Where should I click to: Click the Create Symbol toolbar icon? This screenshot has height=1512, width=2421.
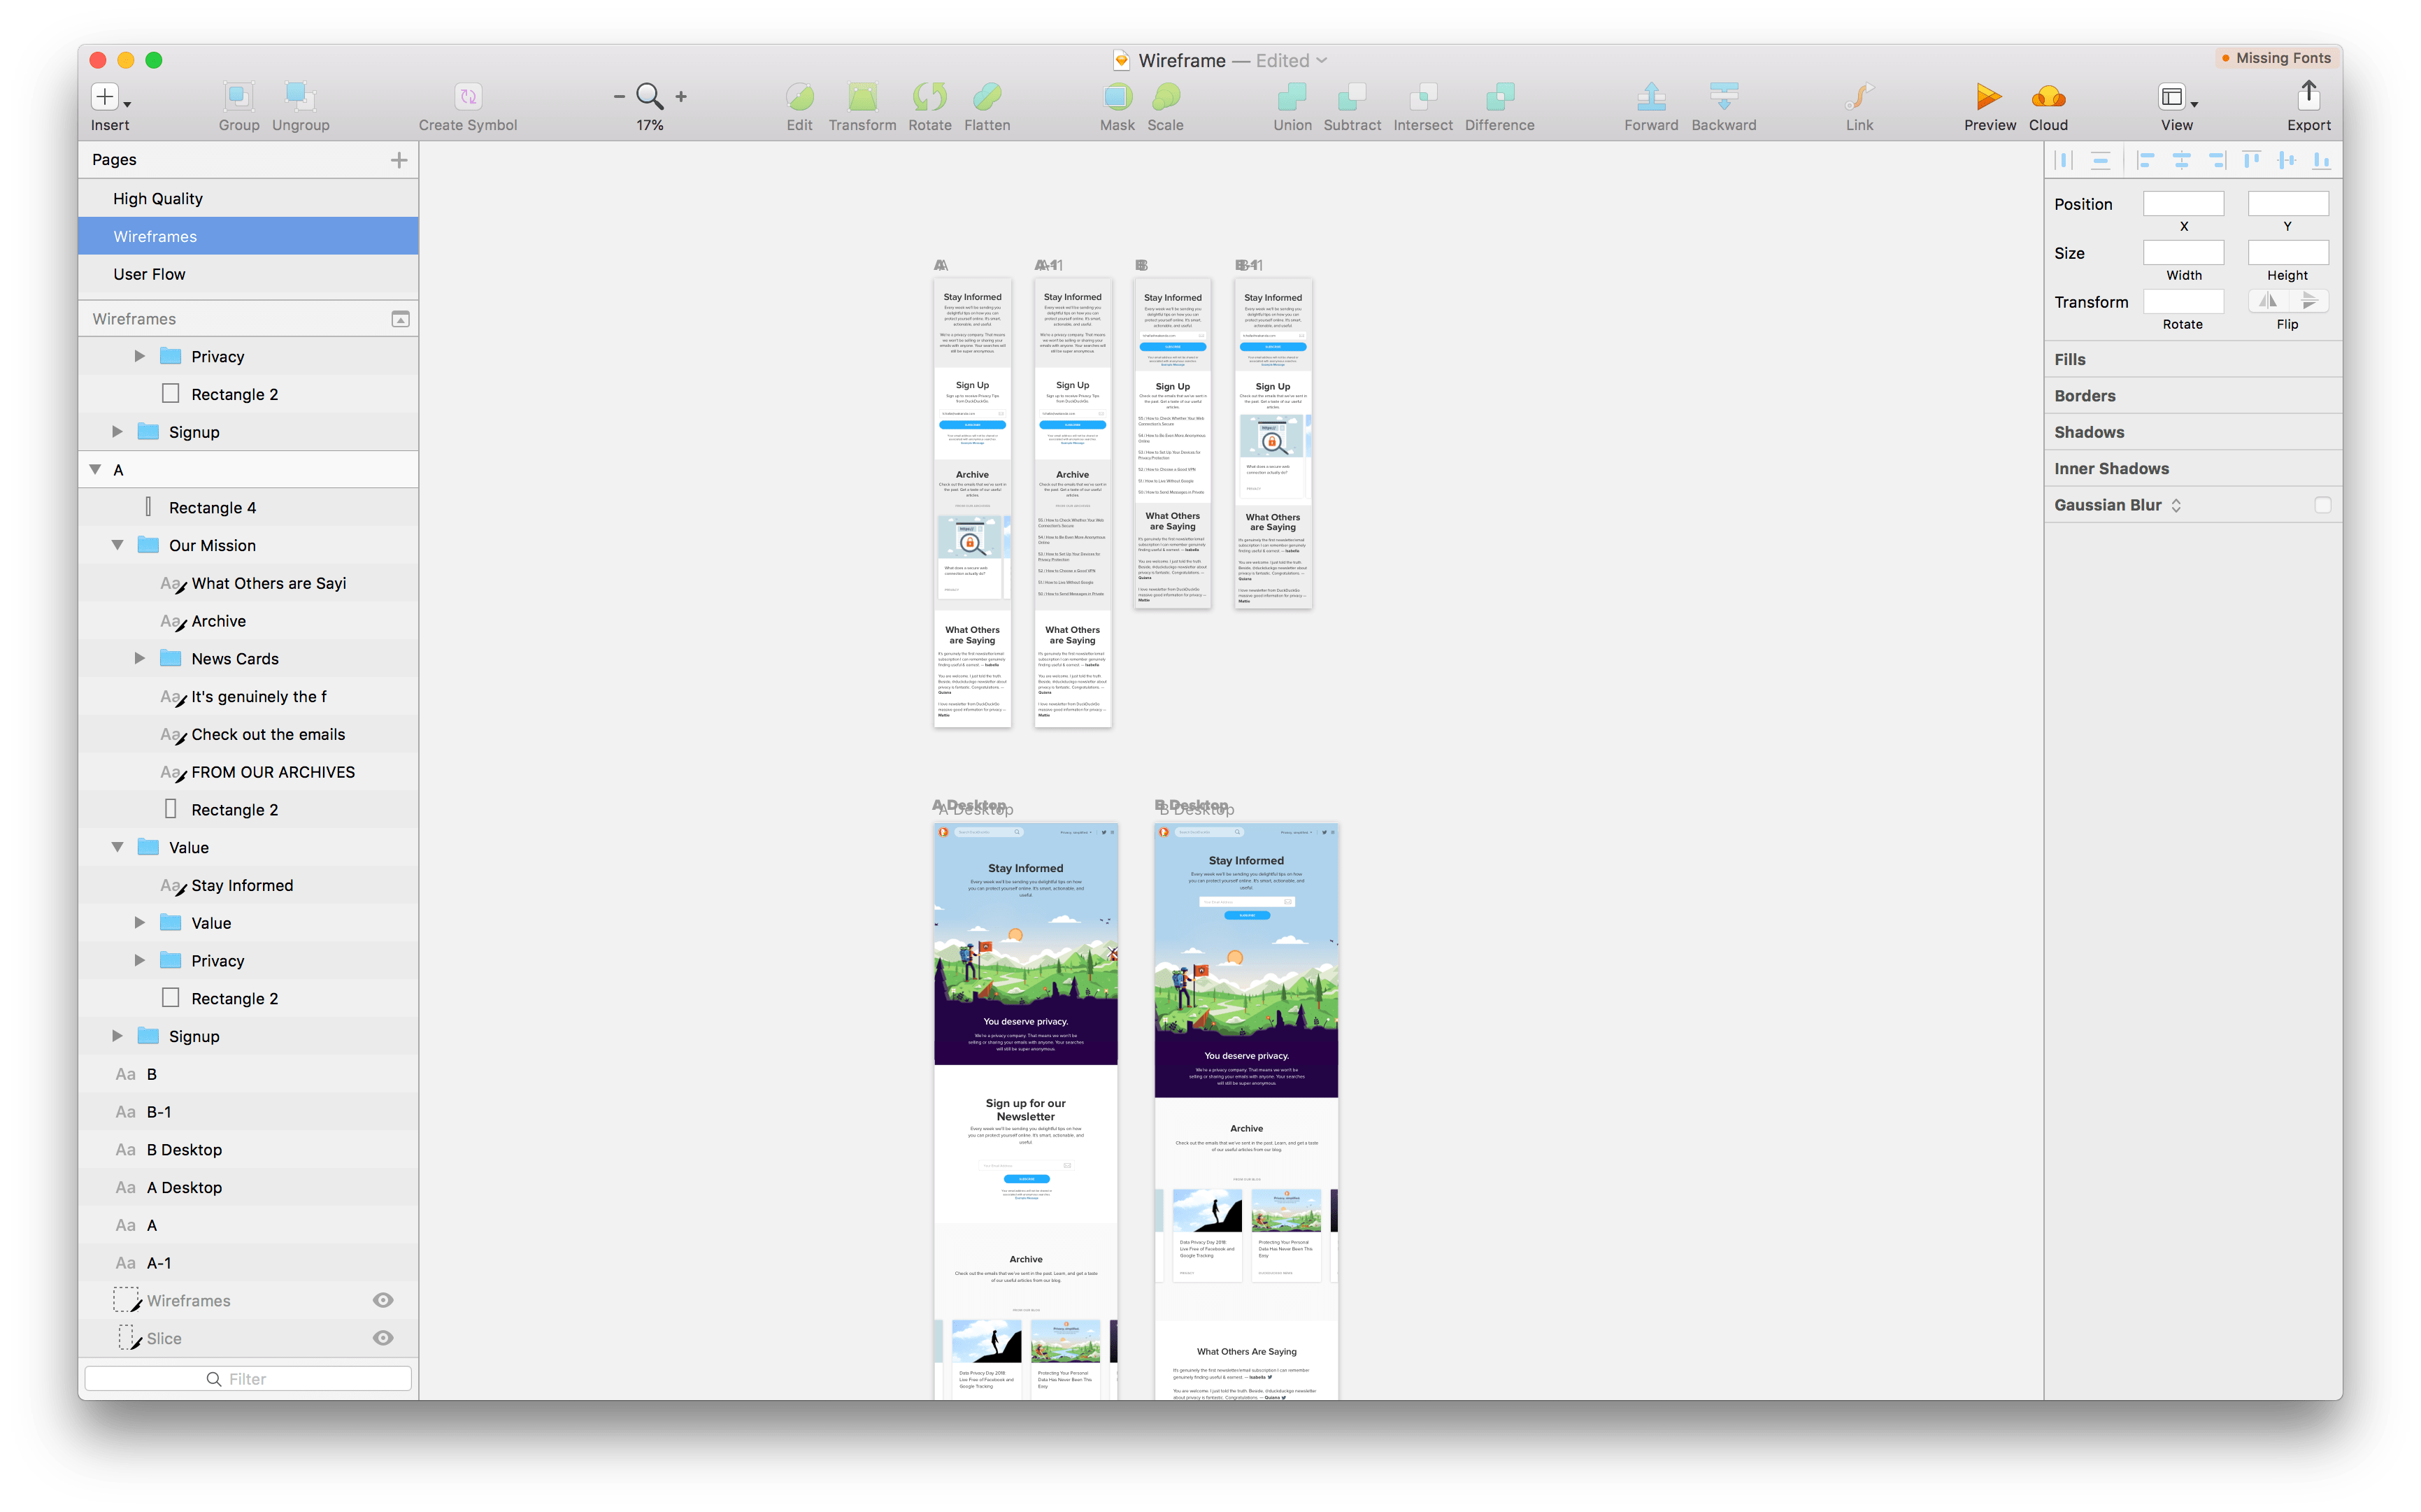tap(468, 97)
